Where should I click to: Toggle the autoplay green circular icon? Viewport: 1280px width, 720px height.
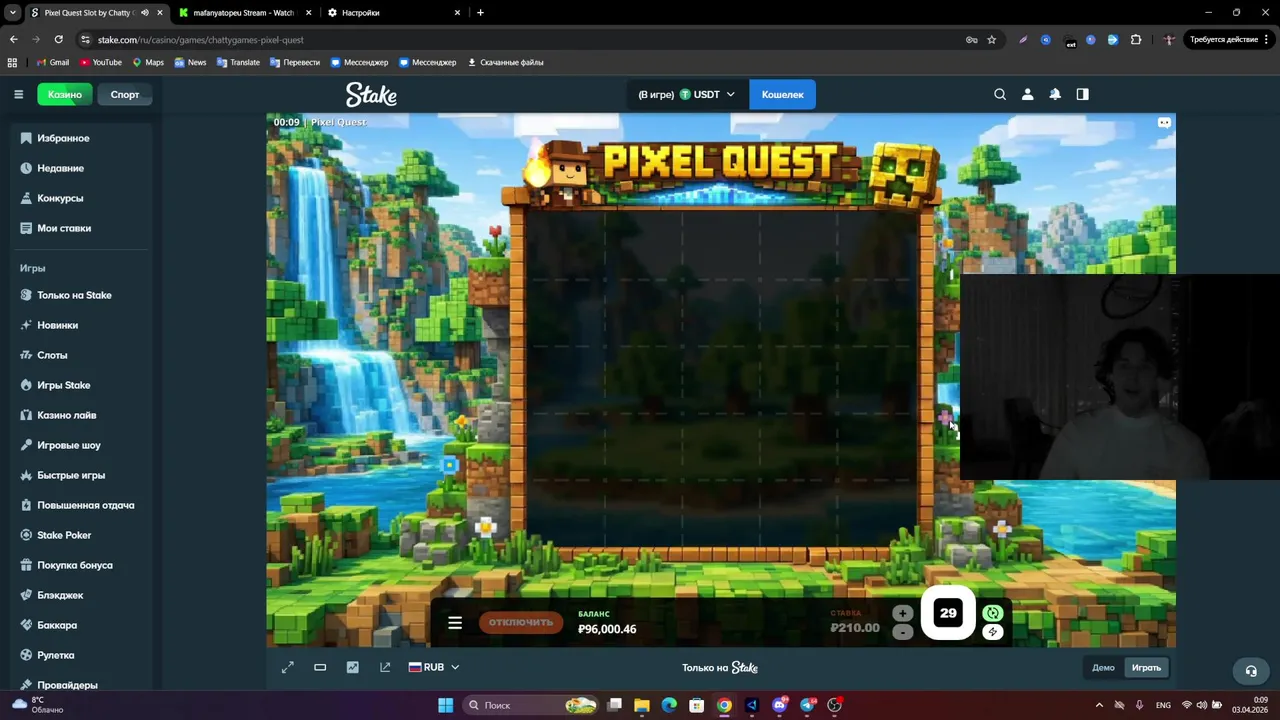click(992, 613)
